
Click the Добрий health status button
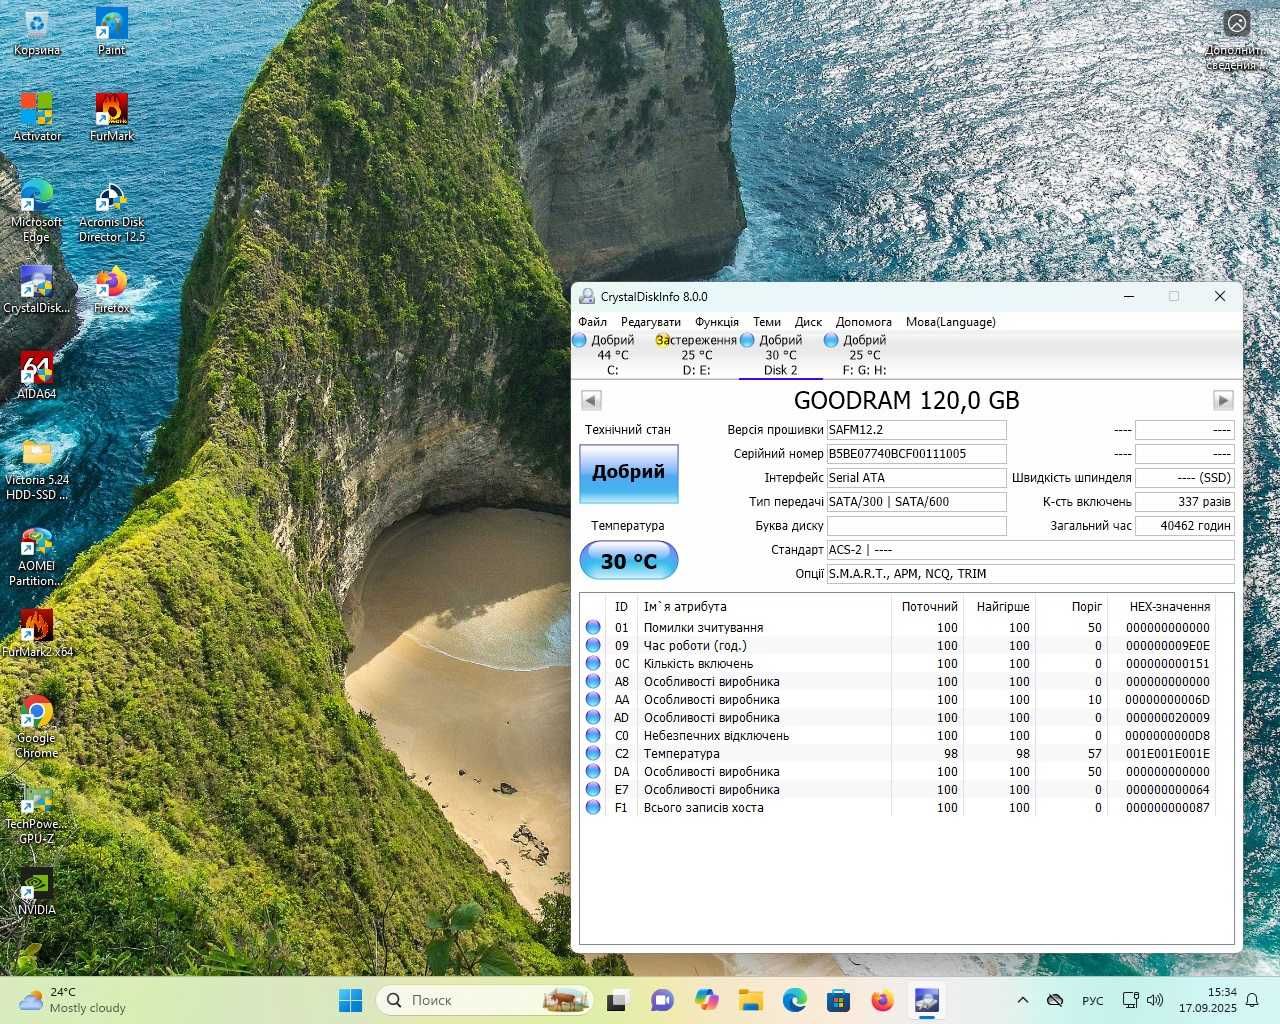tap(629, 473)
